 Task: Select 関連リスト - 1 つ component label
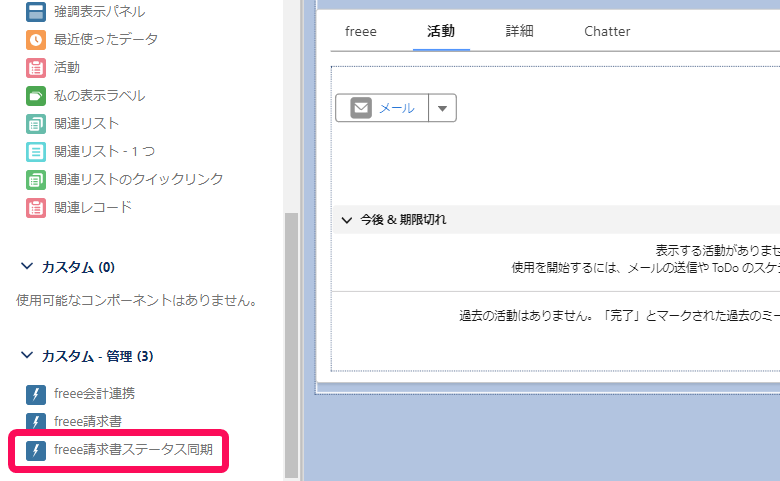104,151
